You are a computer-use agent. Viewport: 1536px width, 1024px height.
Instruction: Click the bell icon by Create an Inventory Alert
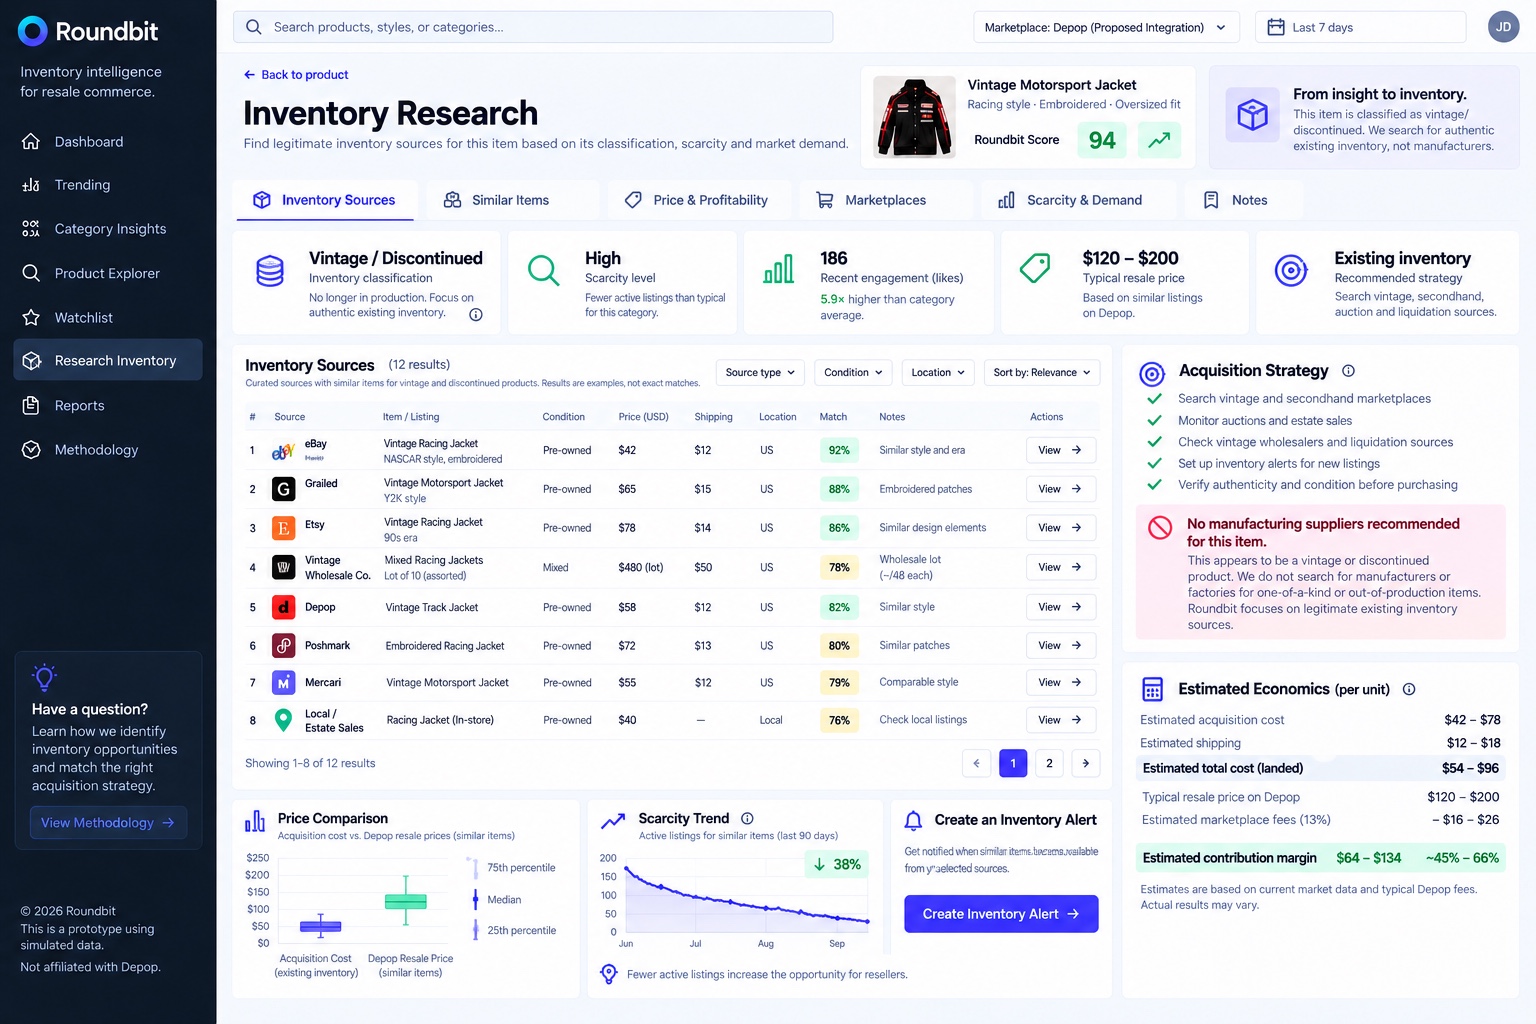pos(913,821)
